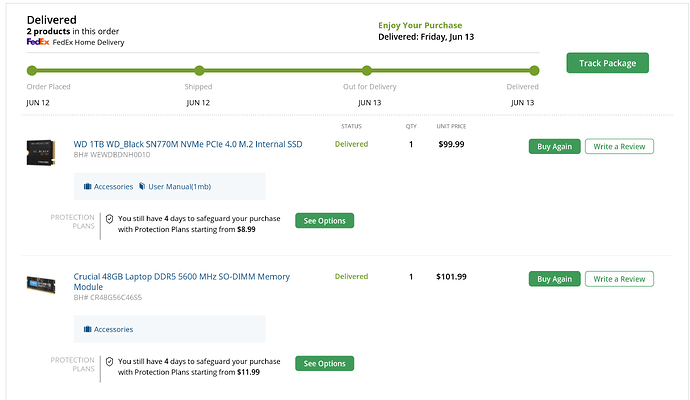
Task: Buy the Crucial memory module again
Action: point(554,279)
